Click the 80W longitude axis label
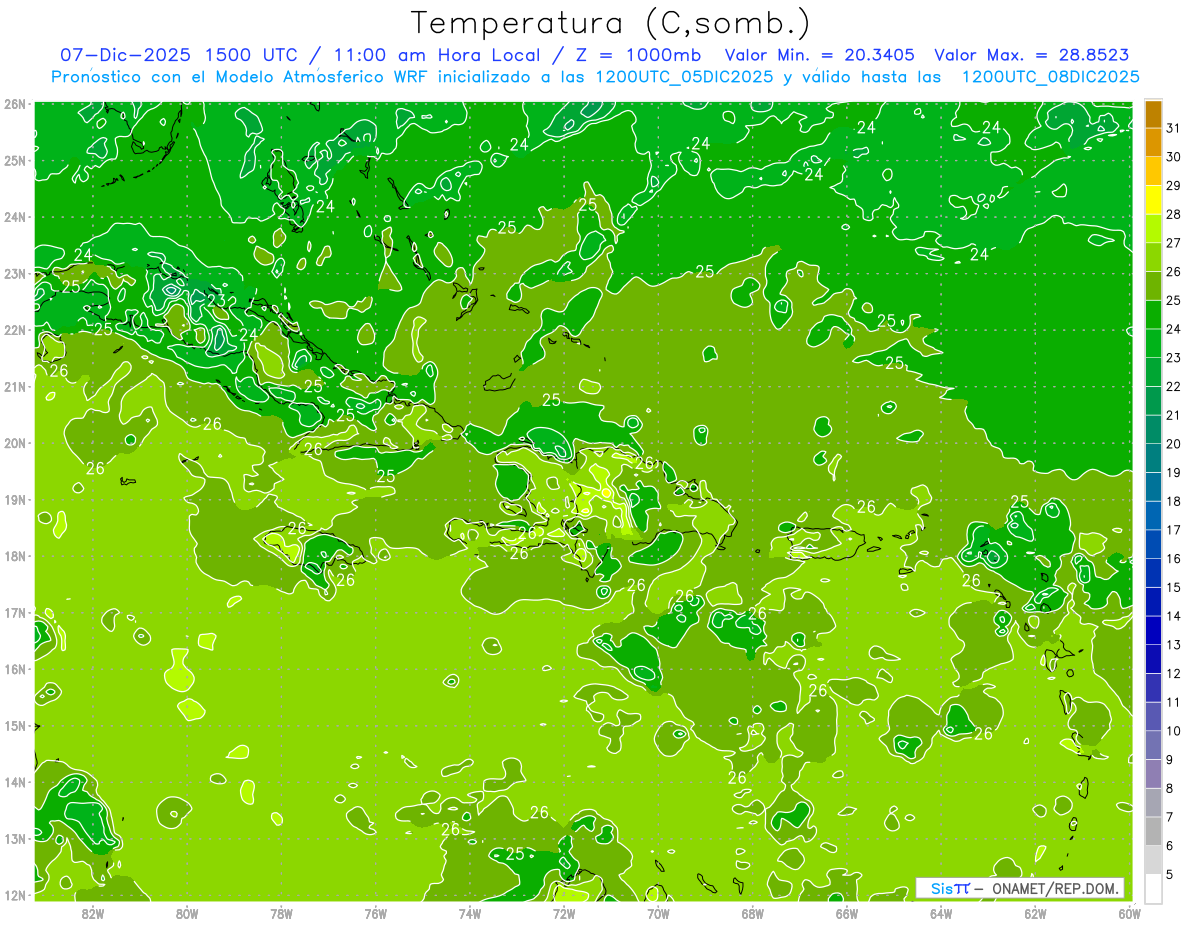This screenshot has width=1200, height=927. pyautogui.click(x=187, y=913)
